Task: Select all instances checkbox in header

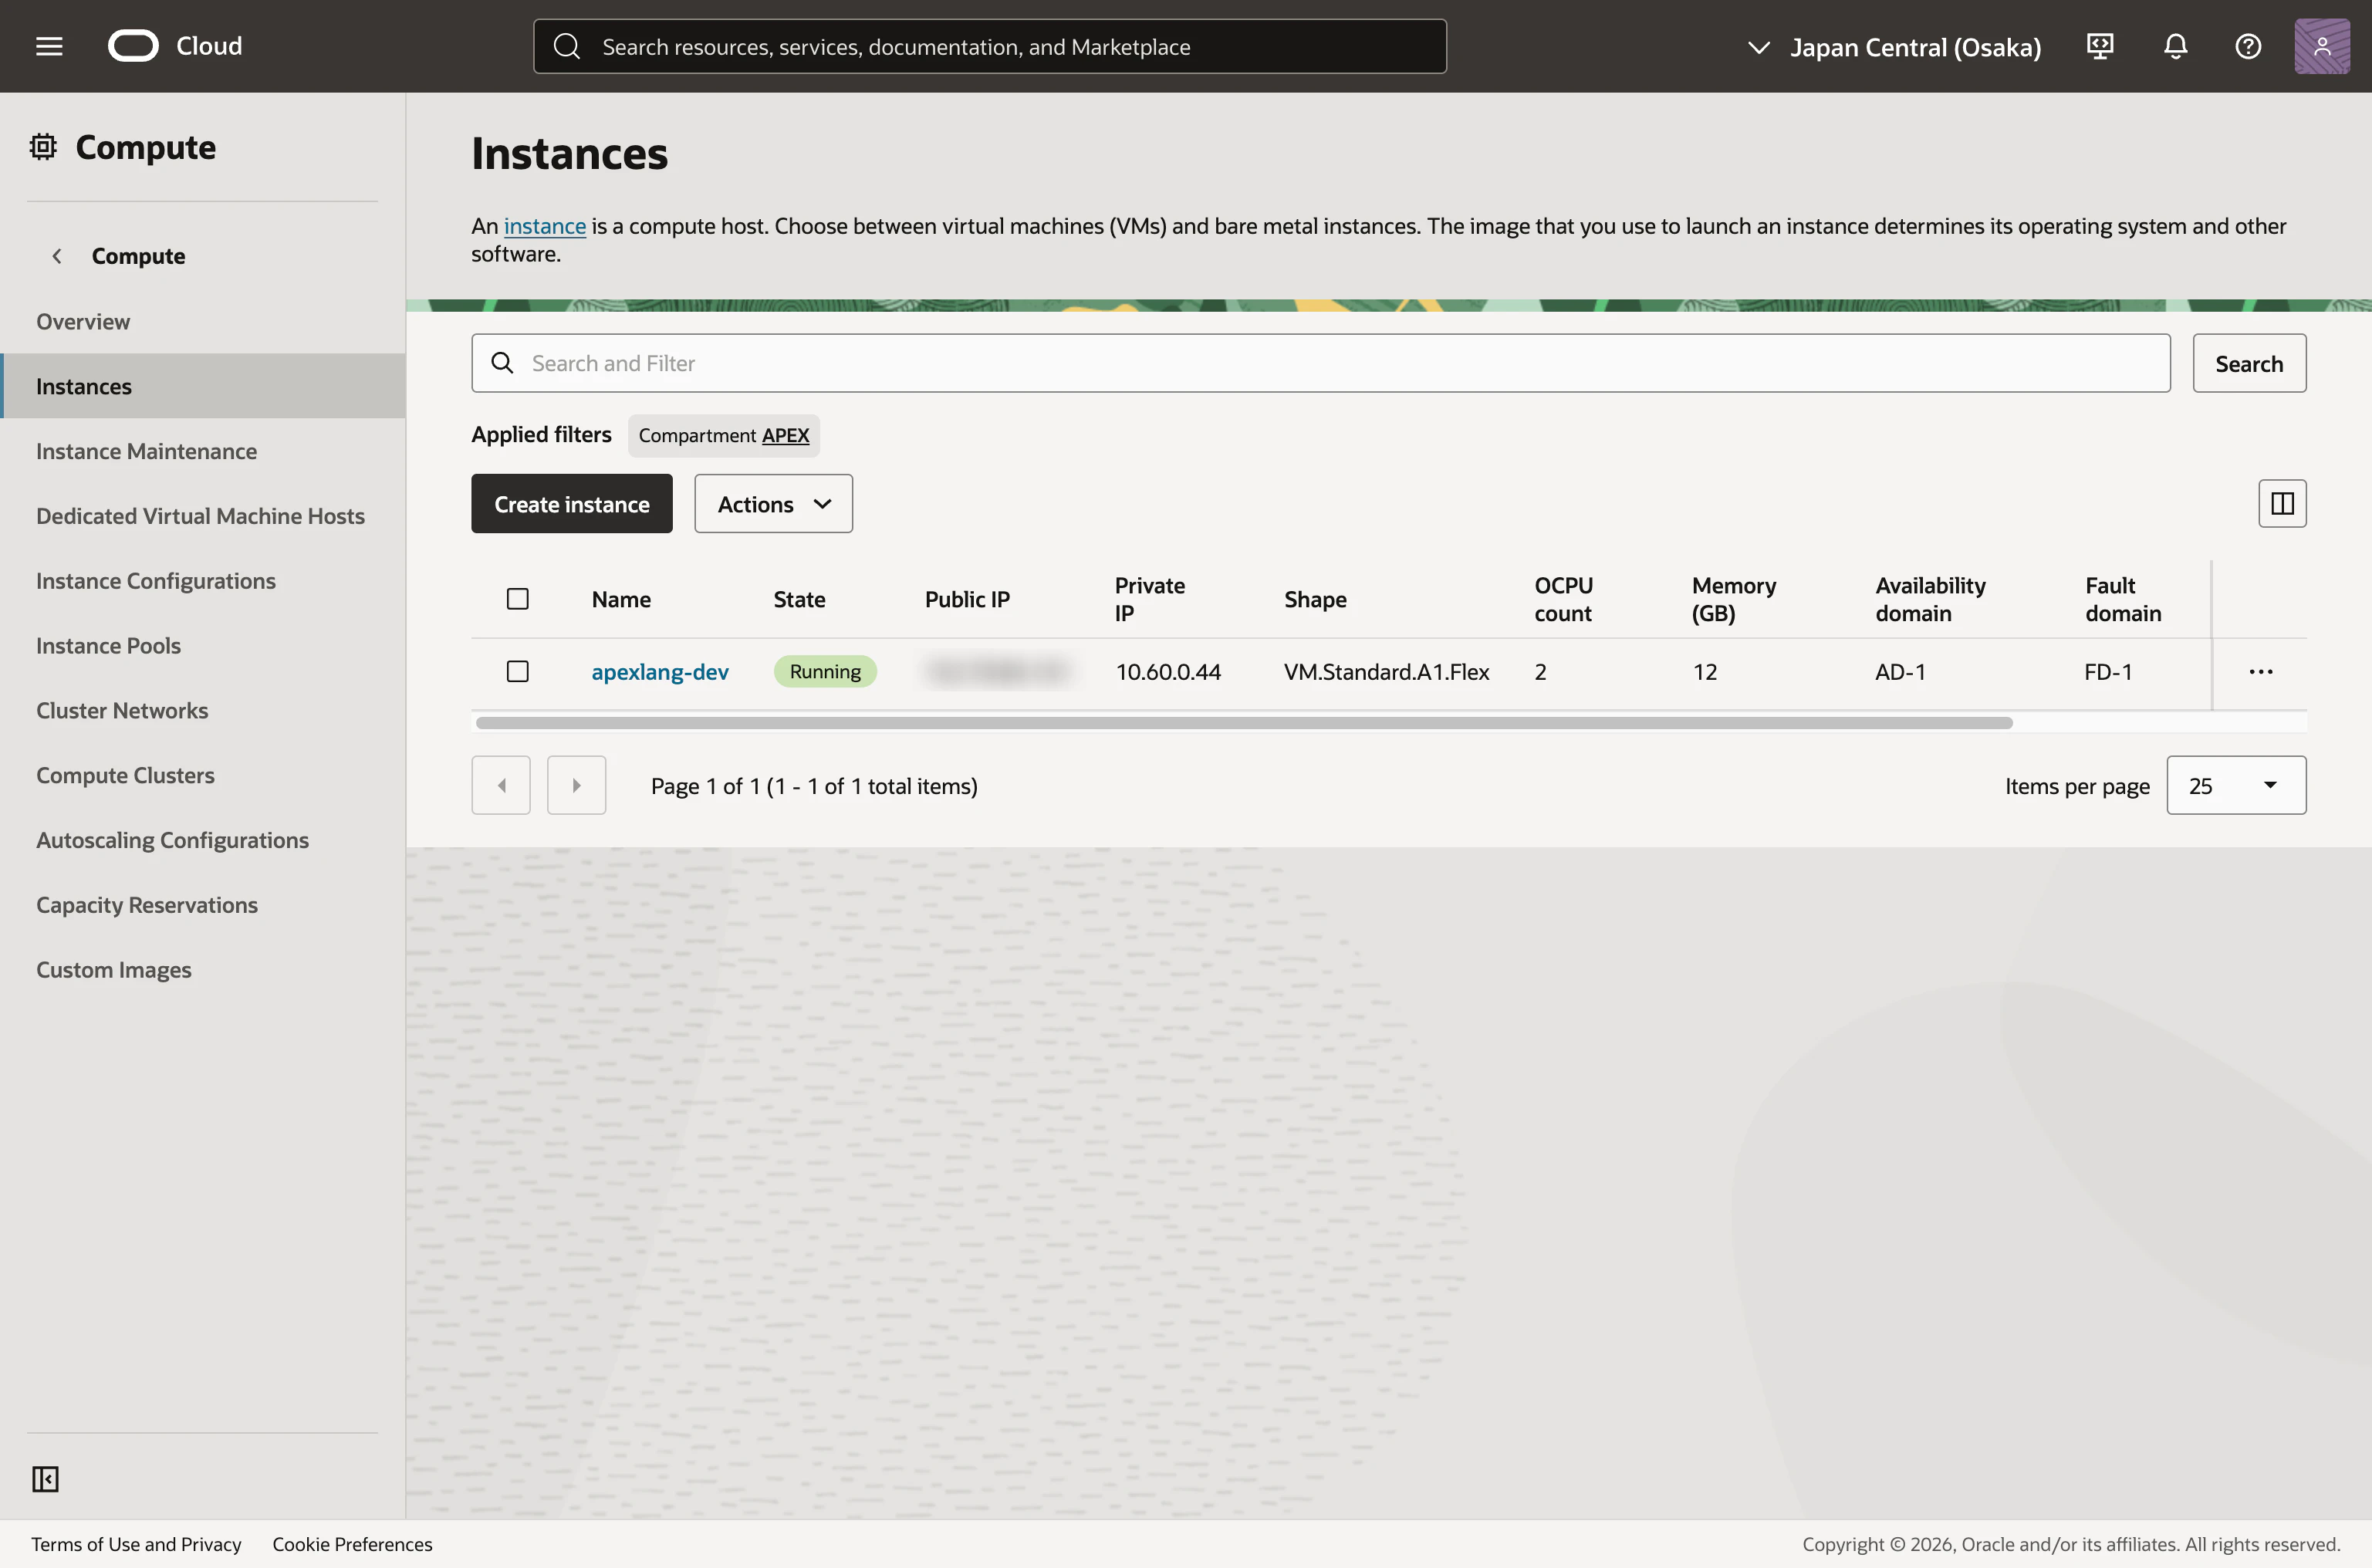Action: point(518,599)
